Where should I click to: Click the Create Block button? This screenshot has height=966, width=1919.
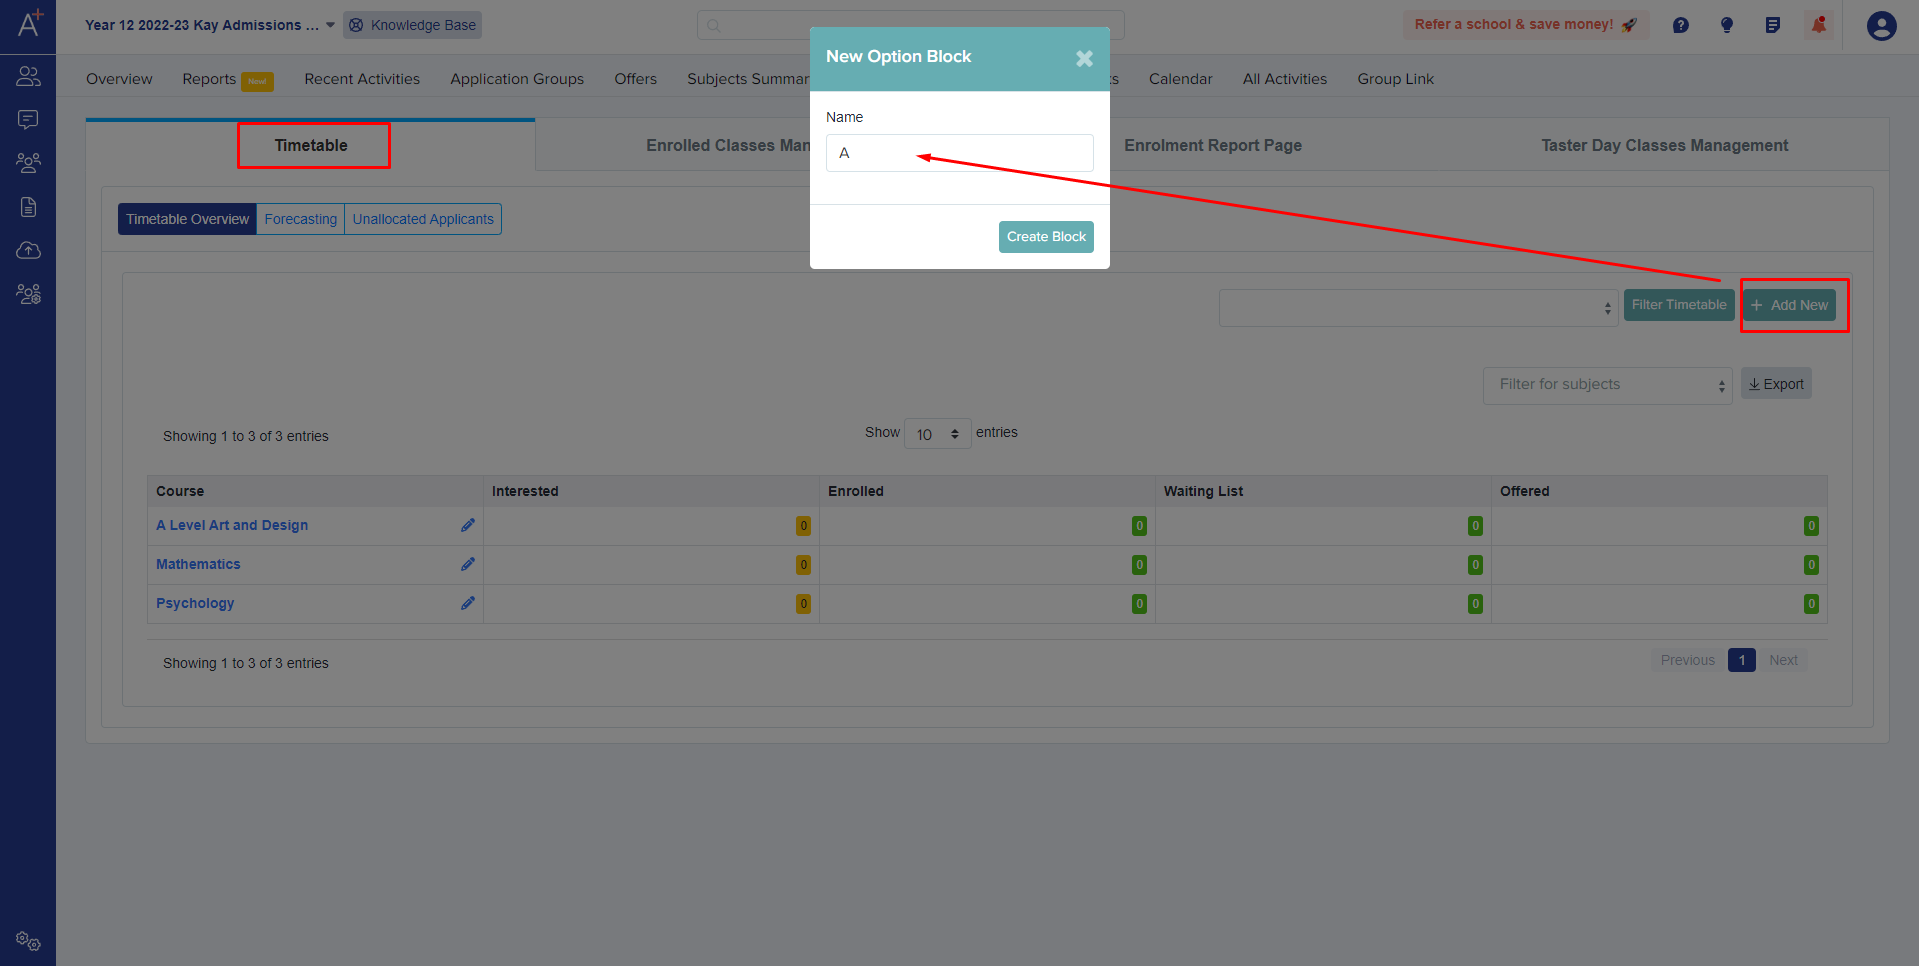click(1046, 237)
